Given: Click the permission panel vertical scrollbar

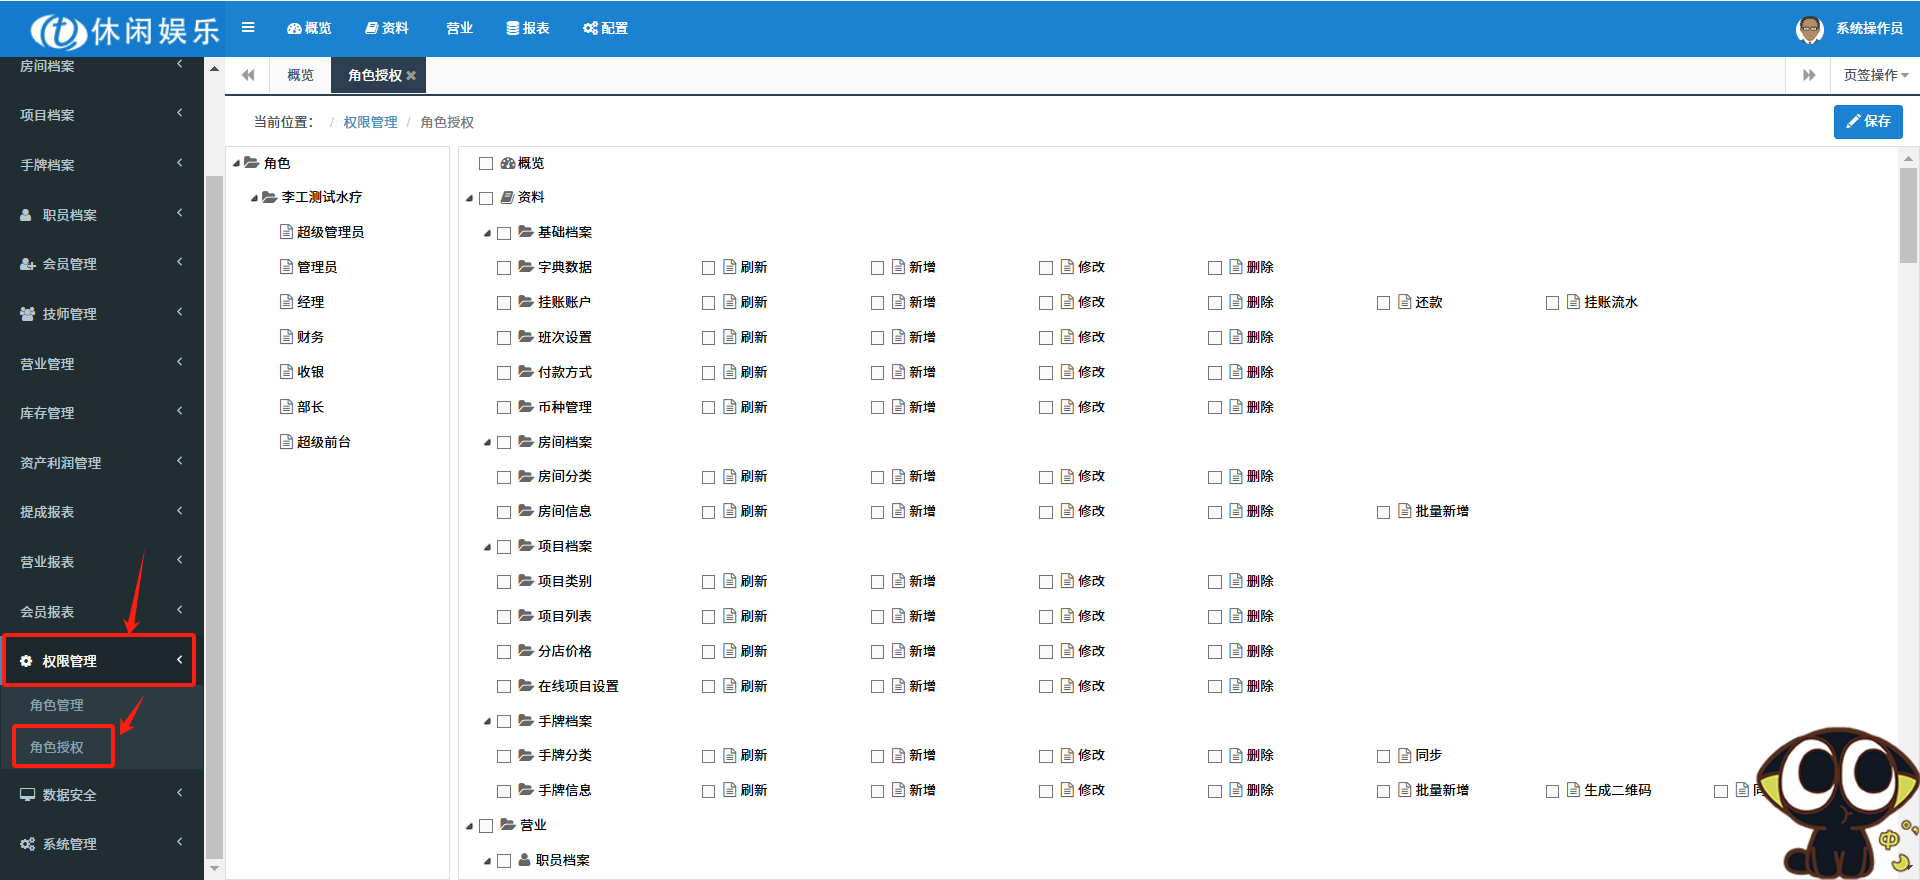Looking at the screenshot, I should pos(1908,215).
